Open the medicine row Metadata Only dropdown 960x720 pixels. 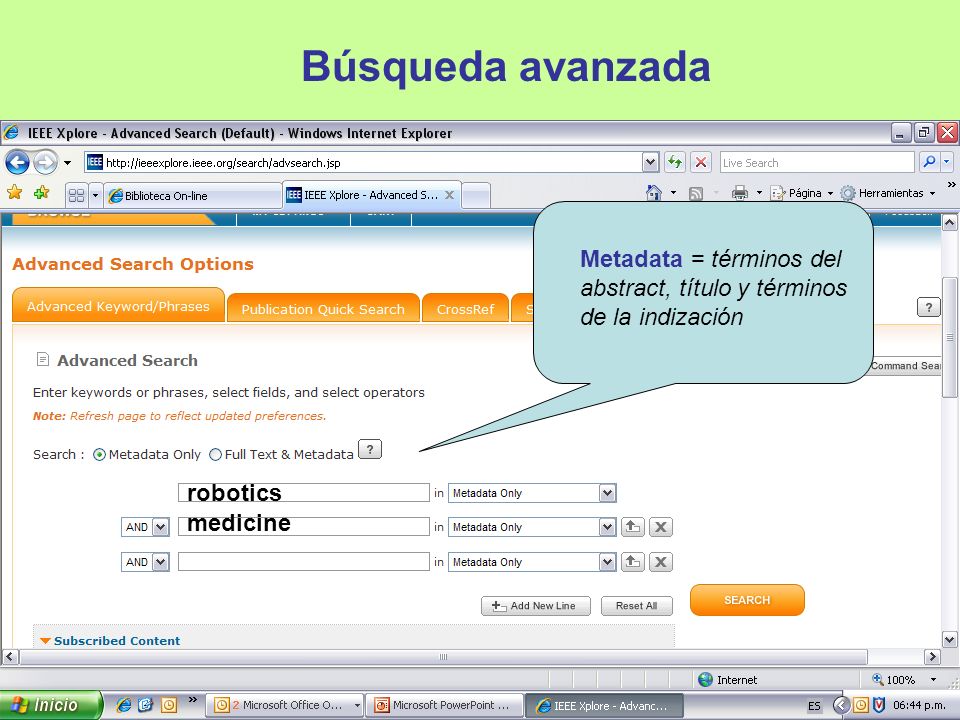532,527
